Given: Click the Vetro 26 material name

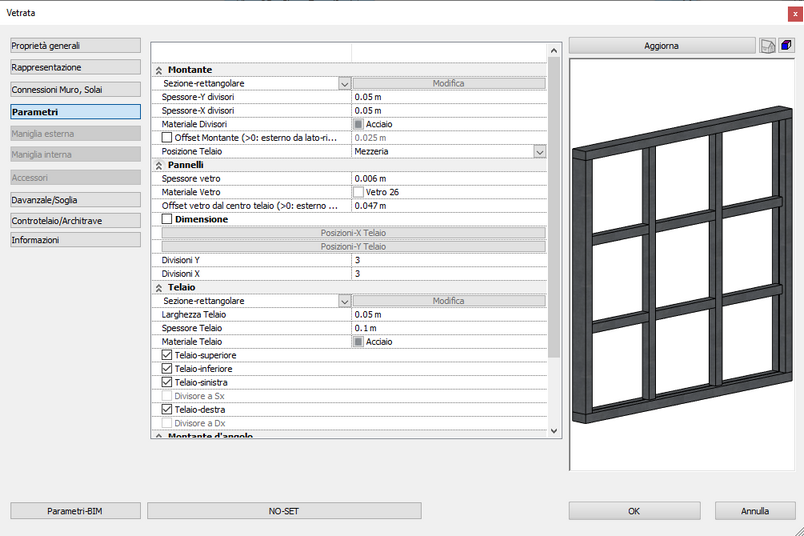Looking at the screenshot, I should (382, 192).
